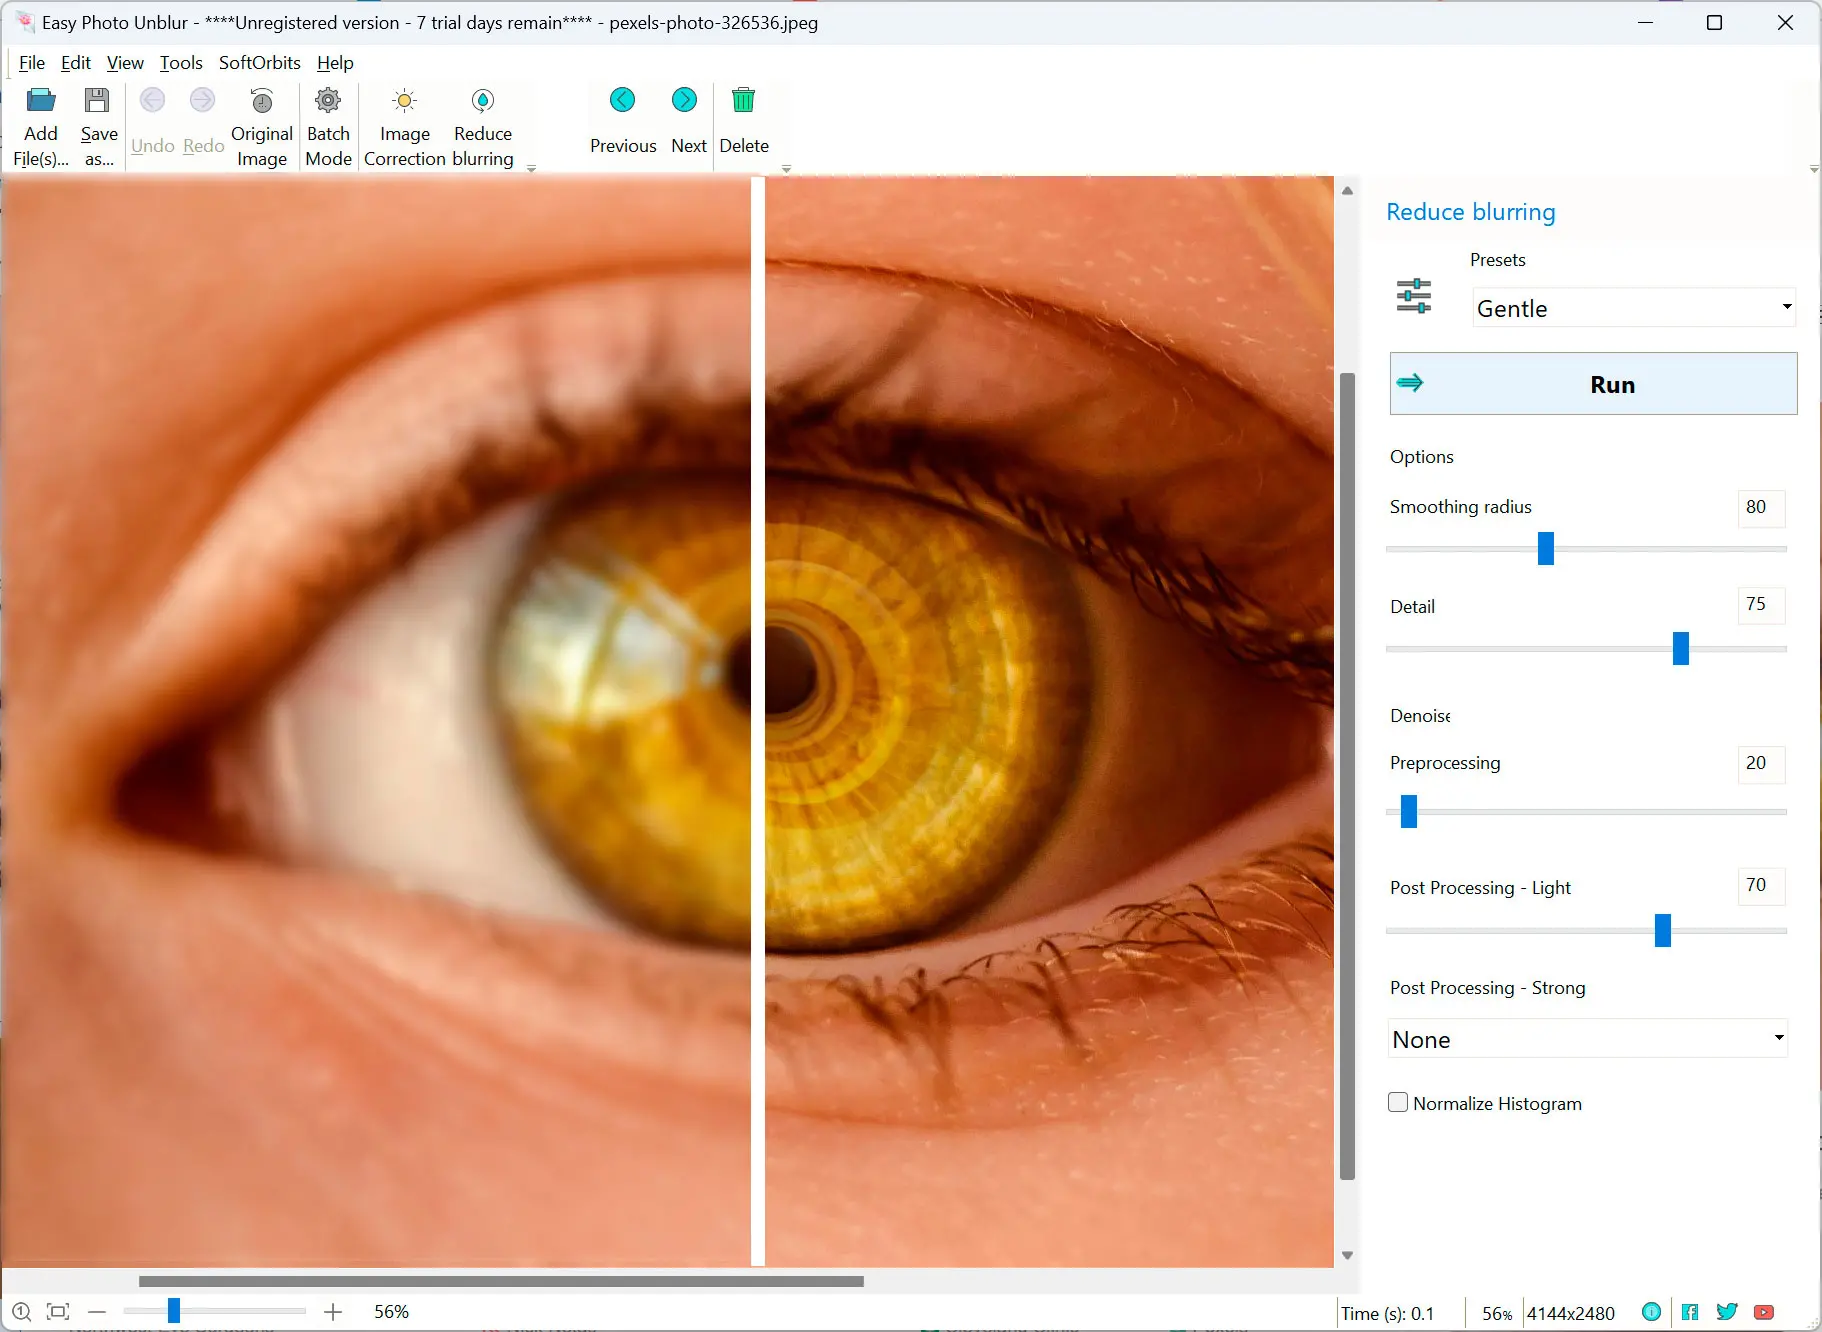Viewport: 1822px width, 1332px height.
Task: Enable Normalize Histogram checkbox
Action: click(x=1398, y=1102)
